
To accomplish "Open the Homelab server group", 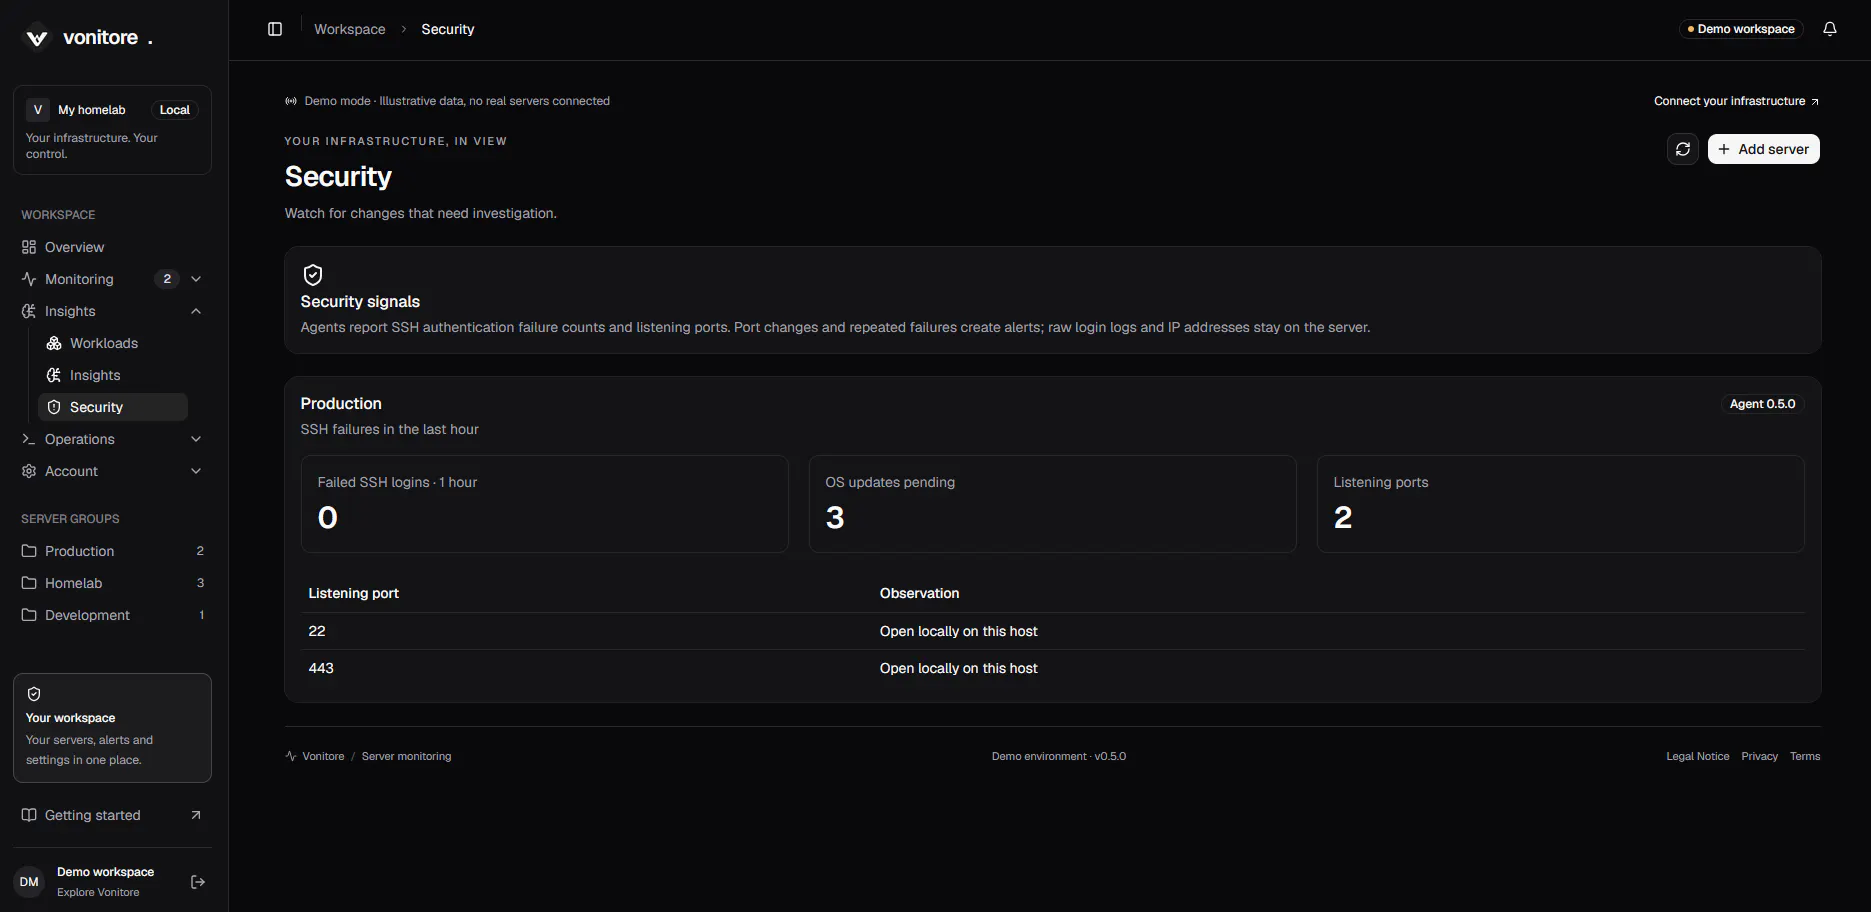I will pyautogui.click(x=112, y=583).
